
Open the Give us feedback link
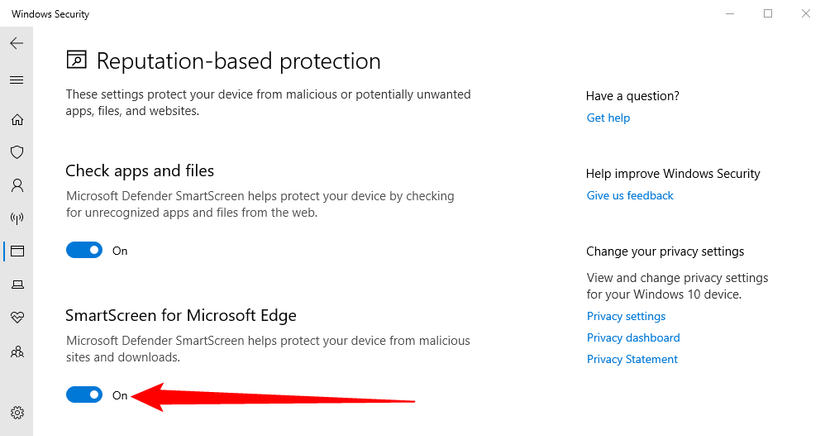[x=630, y=196]
